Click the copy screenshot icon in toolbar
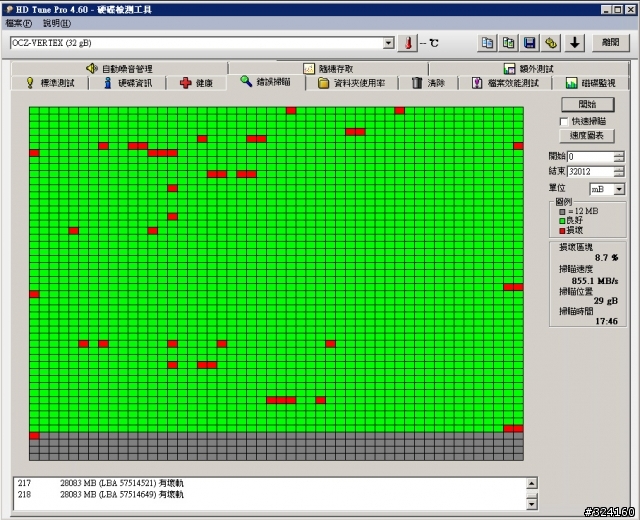640x520 pixels. point(509,43)
